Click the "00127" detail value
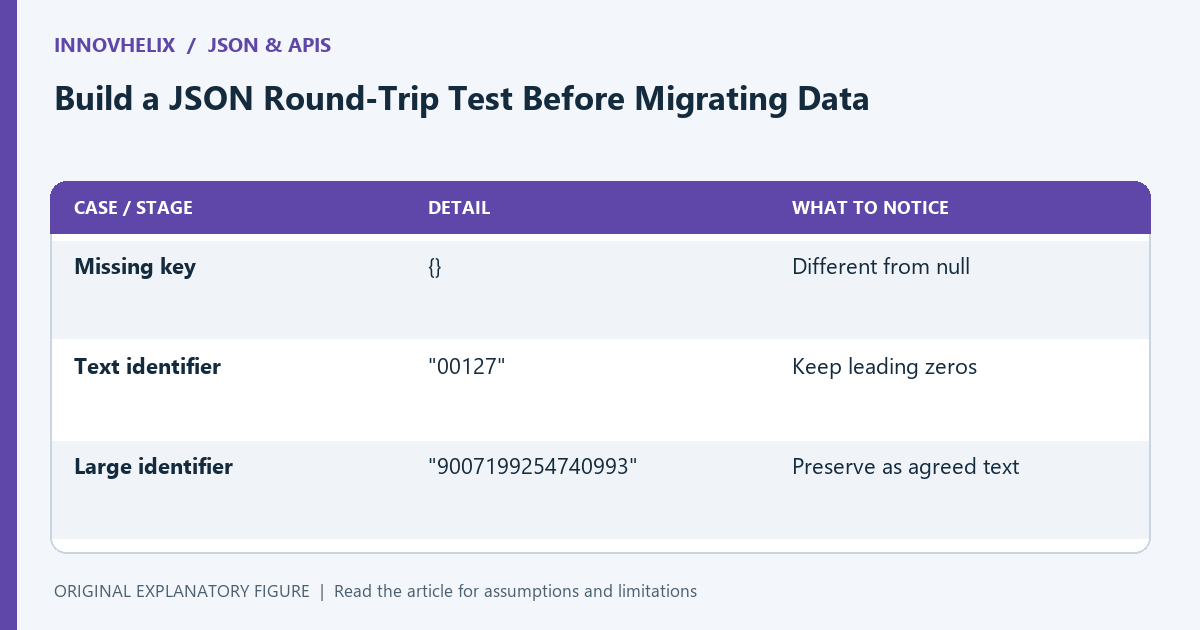The height and width of the screenshot is (630, 1200). (466, 367)
